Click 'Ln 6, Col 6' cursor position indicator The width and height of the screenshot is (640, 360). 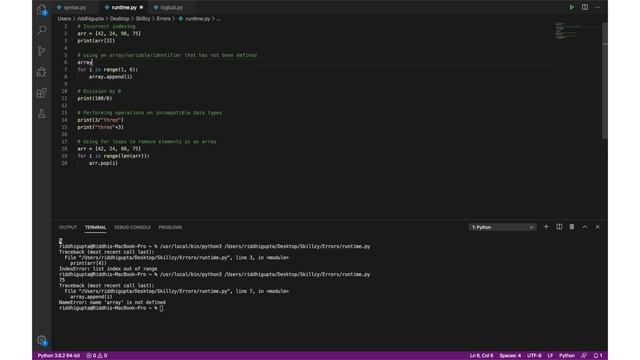click(x=481, y=356)
